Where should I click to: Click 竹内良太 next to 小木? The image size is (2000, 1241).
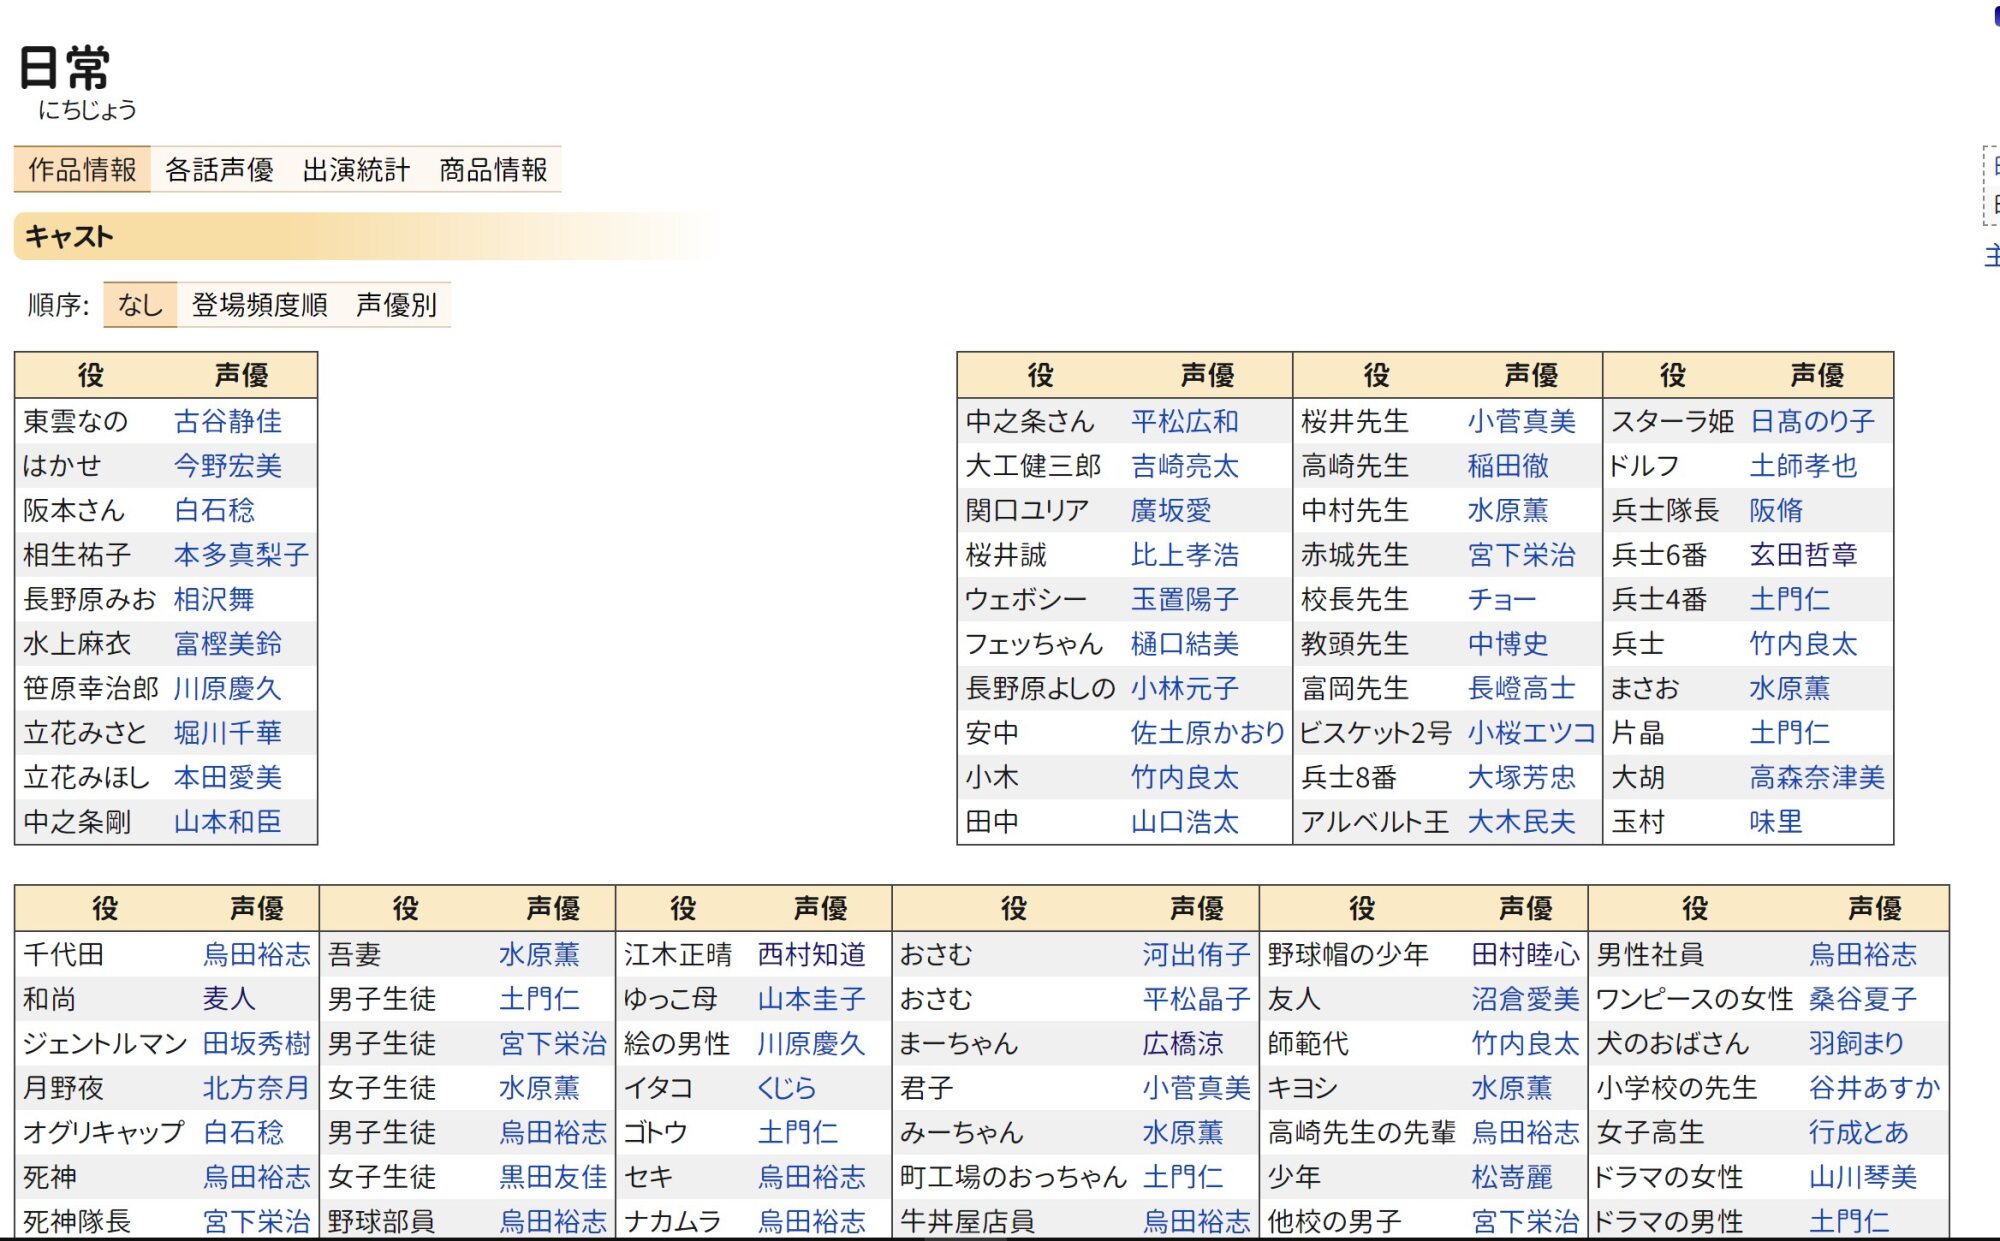[x=1185, y=777]
